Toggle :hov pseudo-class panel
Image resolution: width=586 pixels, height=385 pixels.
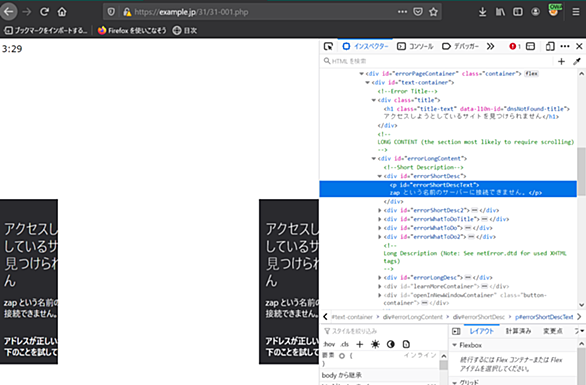click(x=329, y=344)
